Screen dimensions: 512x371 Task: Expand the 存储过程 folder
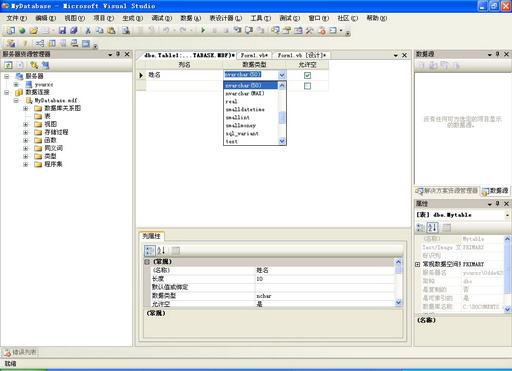tap(25, 132)
